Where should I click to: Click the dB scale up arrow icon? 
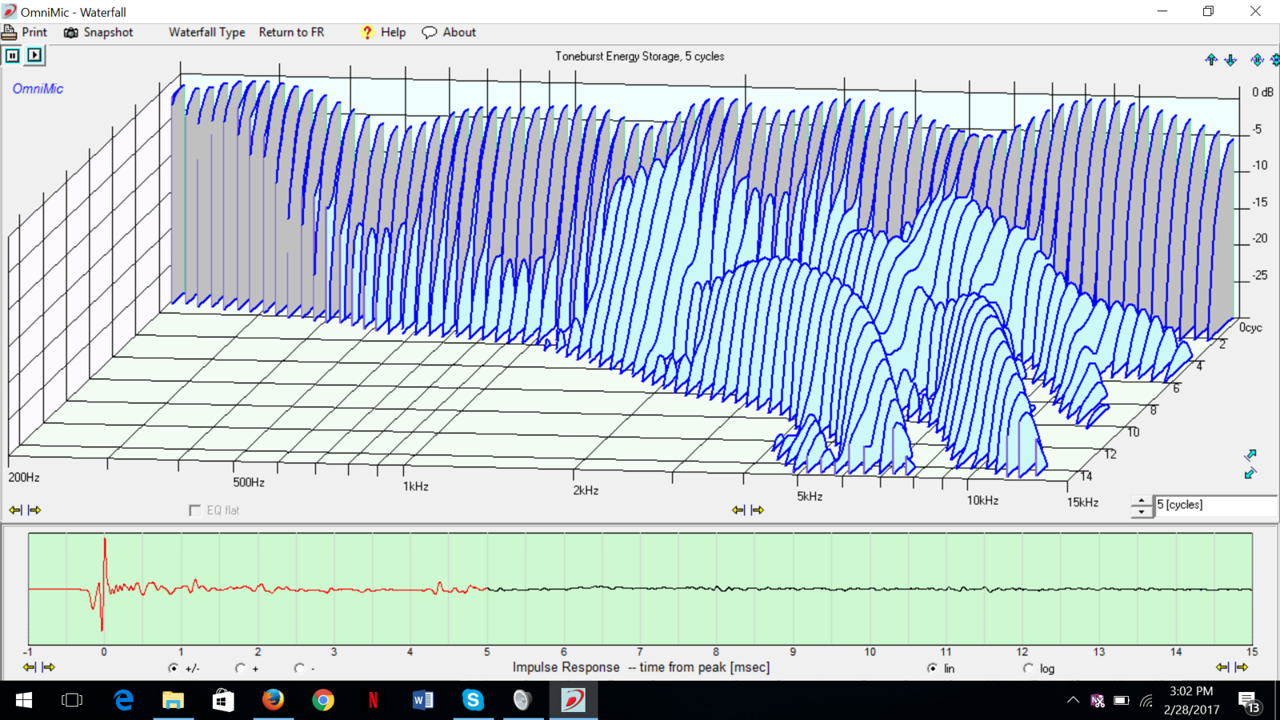click(1211, 60)
